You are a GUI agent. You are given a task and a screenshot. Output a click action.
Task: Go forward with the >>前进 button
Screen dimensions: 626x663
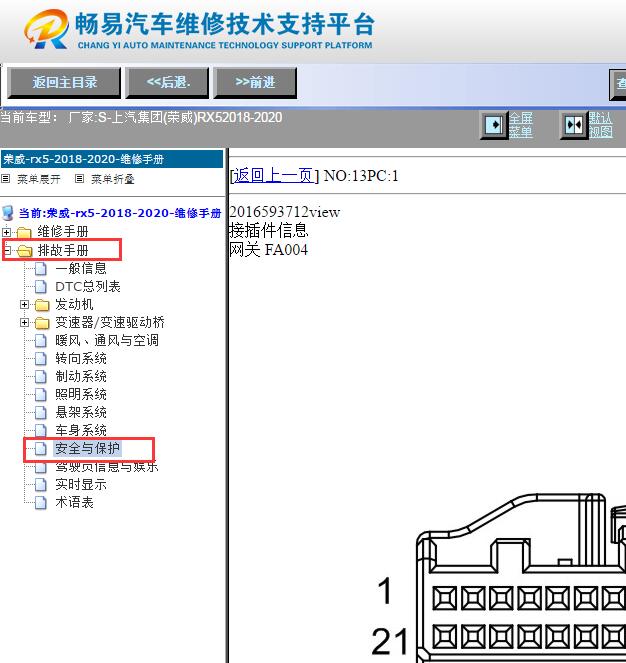255,82
